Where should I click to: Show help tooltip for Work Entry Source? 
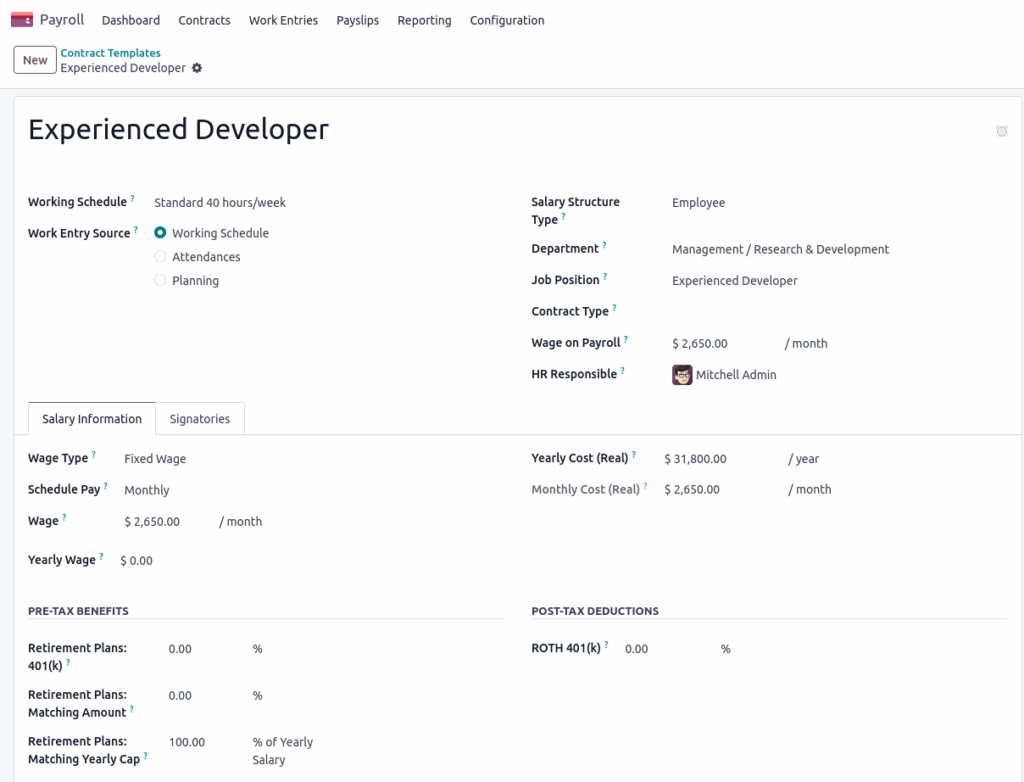136,229
